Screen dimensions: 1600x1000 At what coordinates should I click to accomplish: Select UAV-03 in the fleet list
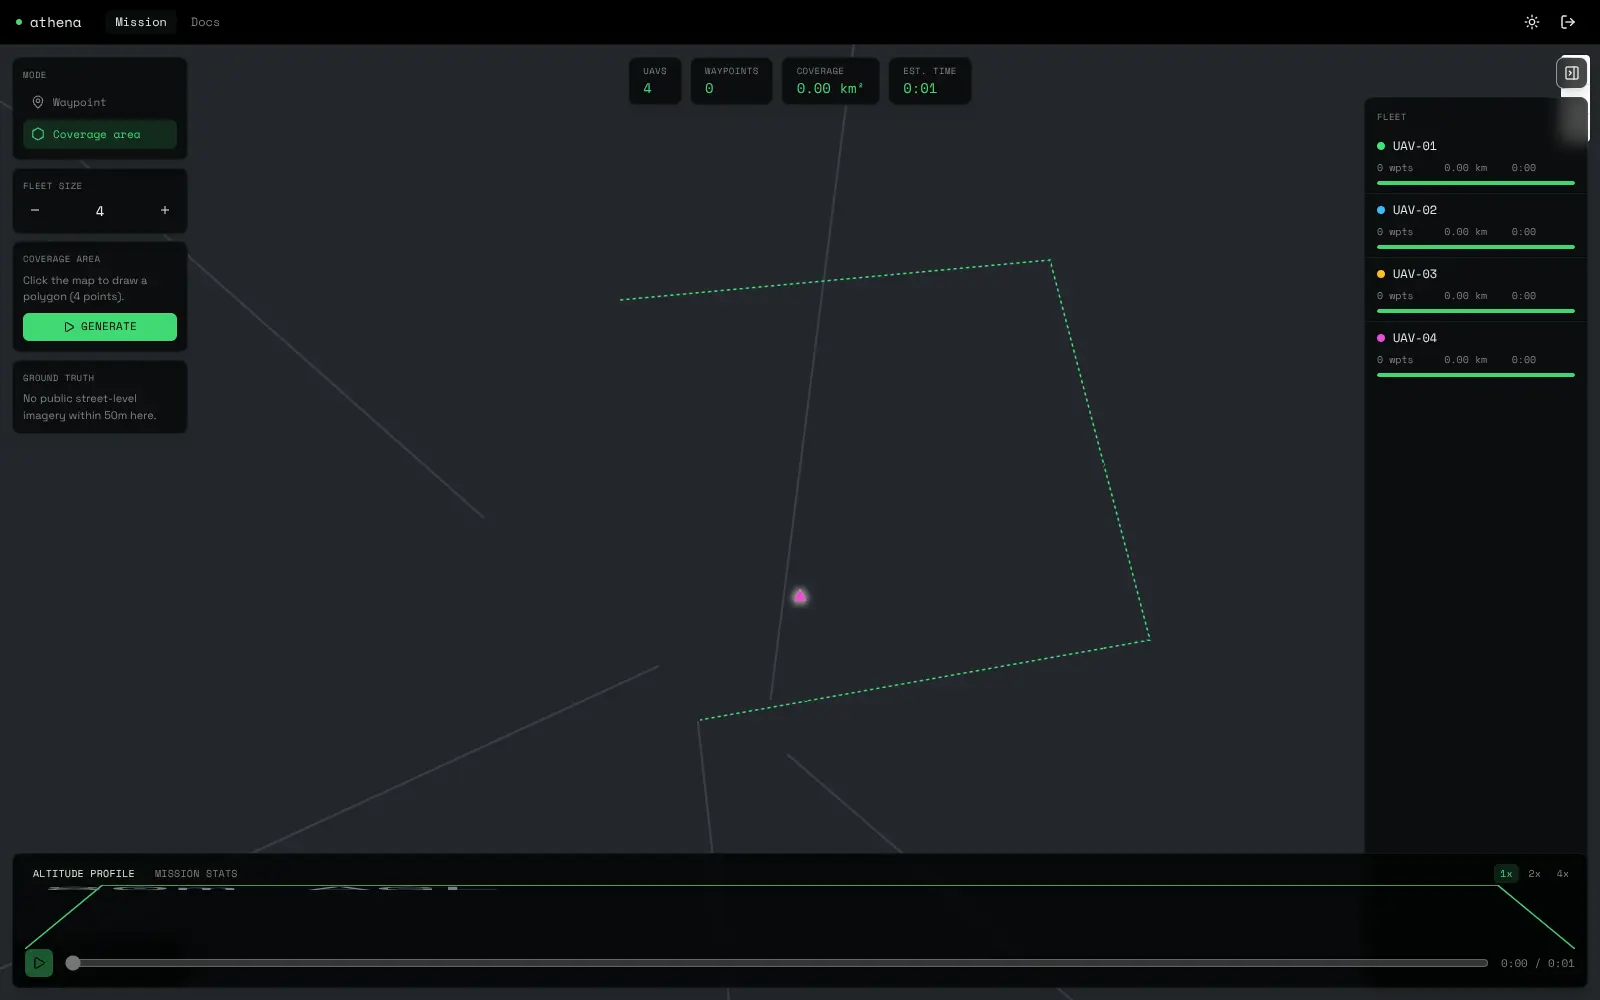coord(1475,289)
